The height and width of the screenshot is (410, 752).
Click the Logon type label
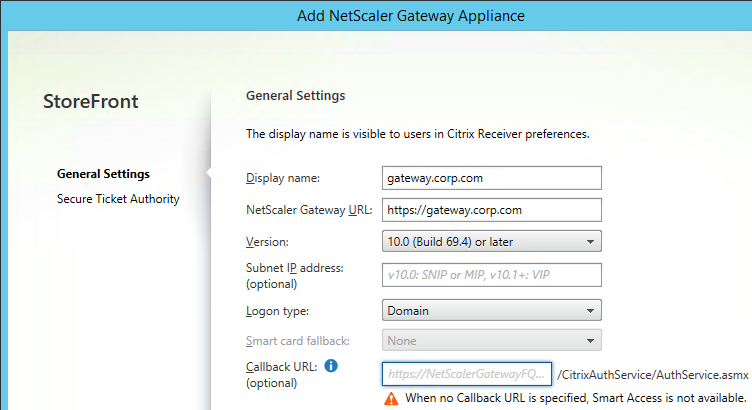tap(277, 311)
